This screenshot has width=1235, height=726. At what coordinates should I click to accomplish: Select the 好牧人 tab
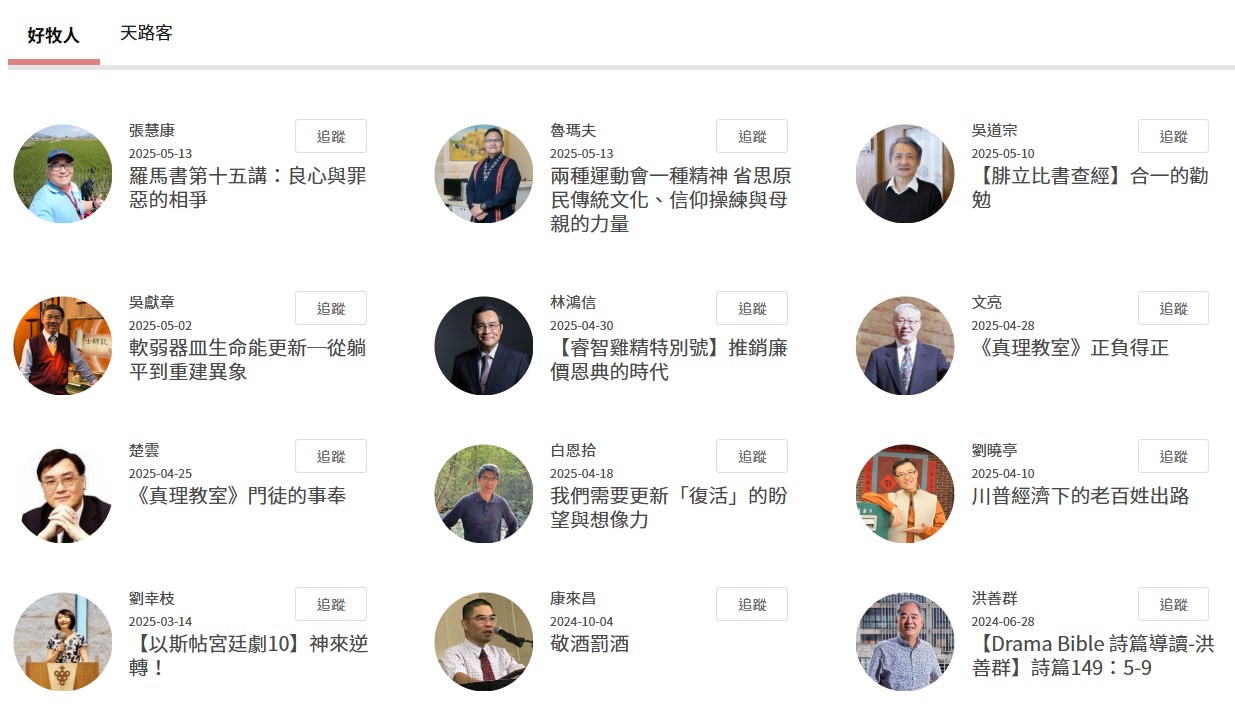pos(54,35)
